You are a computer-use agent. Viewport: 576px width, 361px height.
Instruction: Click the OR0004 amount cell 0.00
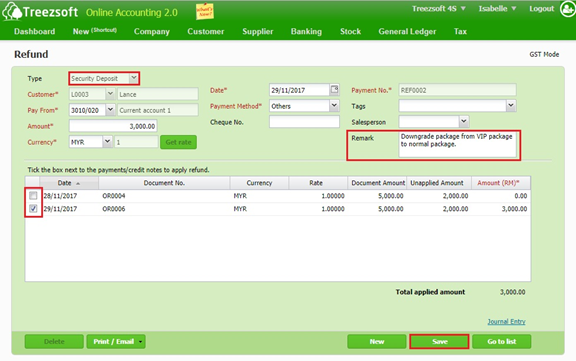click(x=521, y=196)
